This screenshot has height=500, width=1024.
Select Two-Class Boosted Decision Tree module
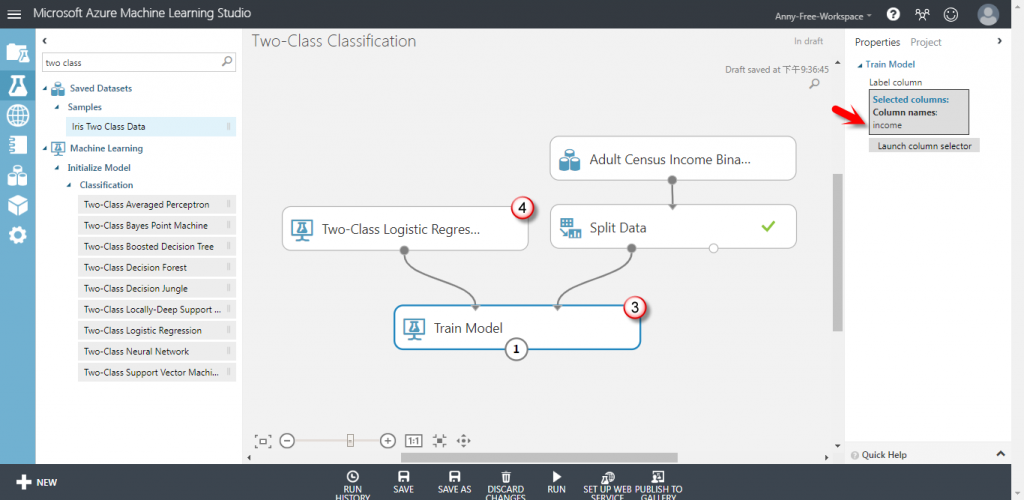pyautogui.click(x=157, y=247)
